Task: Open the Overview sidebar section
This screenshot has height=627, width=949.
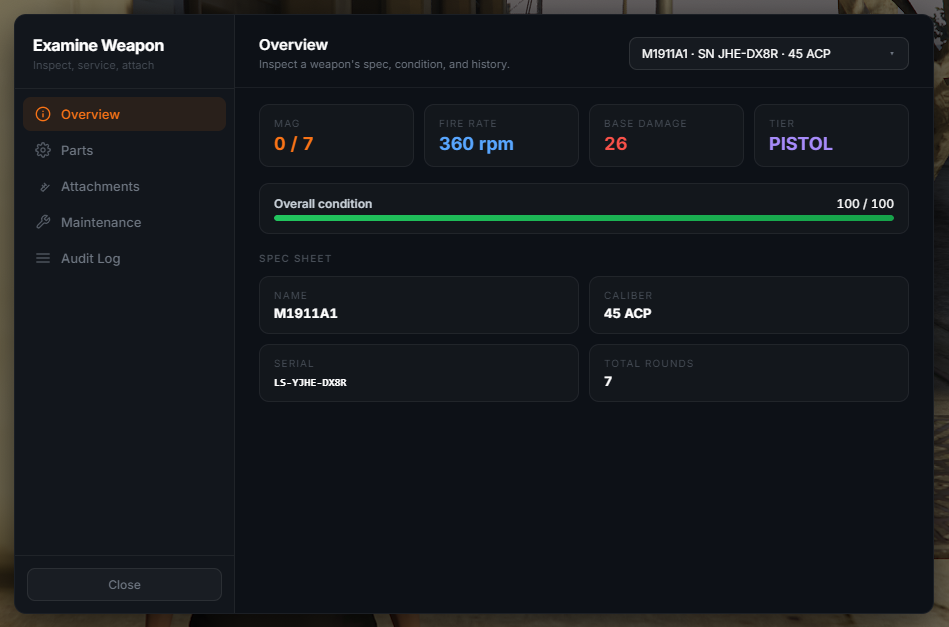Action: pos(124,114)
